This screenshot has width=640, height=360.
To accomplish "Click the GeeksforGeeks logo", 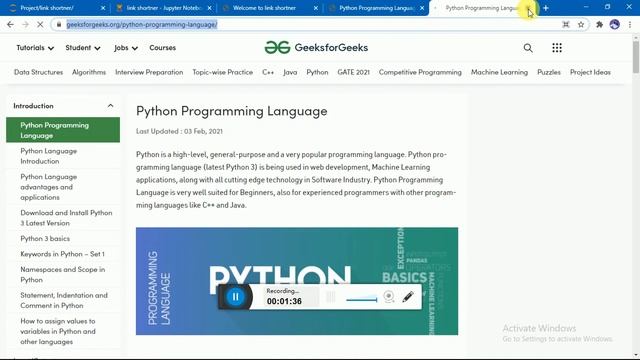I will 316,48.
